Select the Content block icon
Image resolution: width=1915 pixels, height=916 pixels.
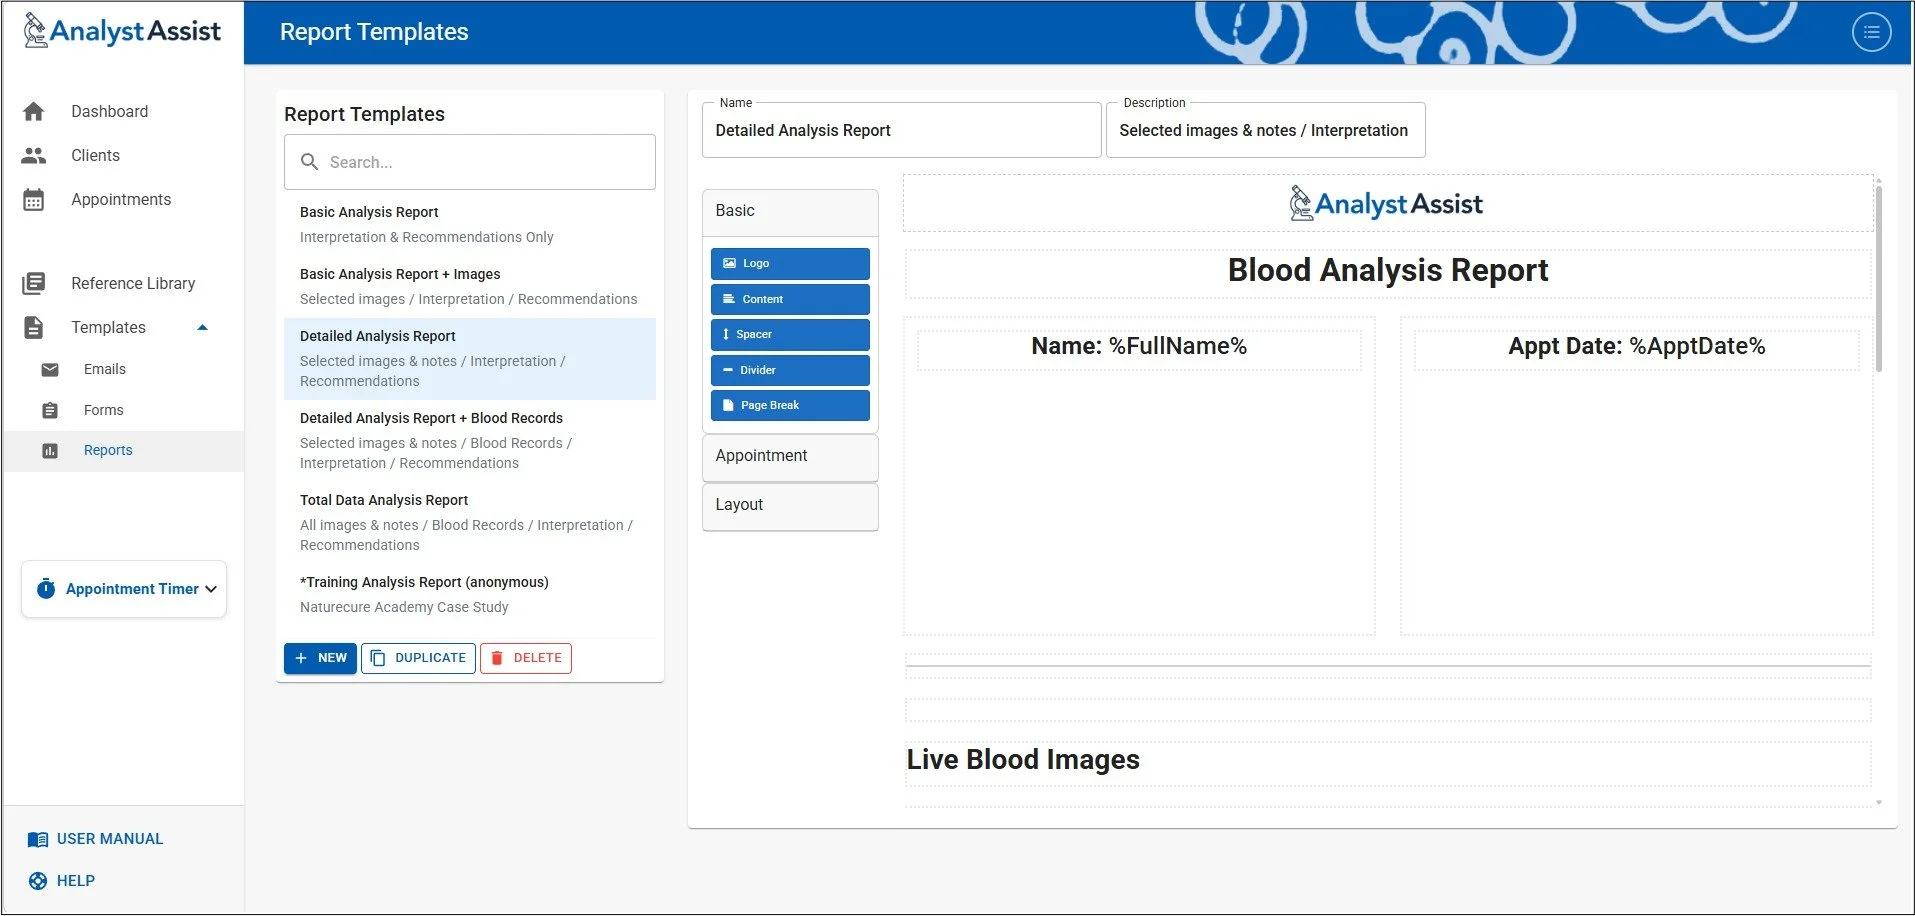pyautogui.click(x=728, y=299)
